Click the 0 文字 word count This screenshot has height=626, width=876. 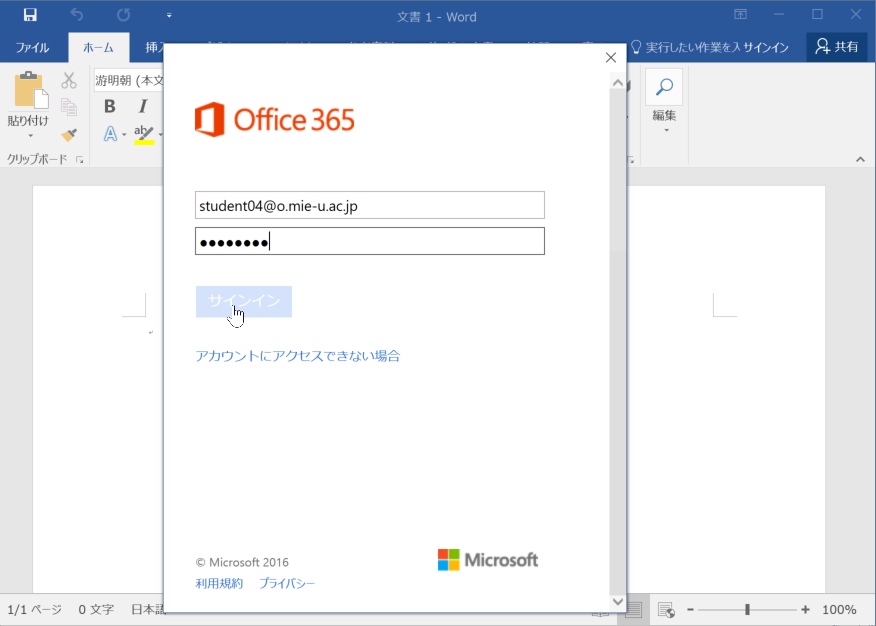[96, 609]
